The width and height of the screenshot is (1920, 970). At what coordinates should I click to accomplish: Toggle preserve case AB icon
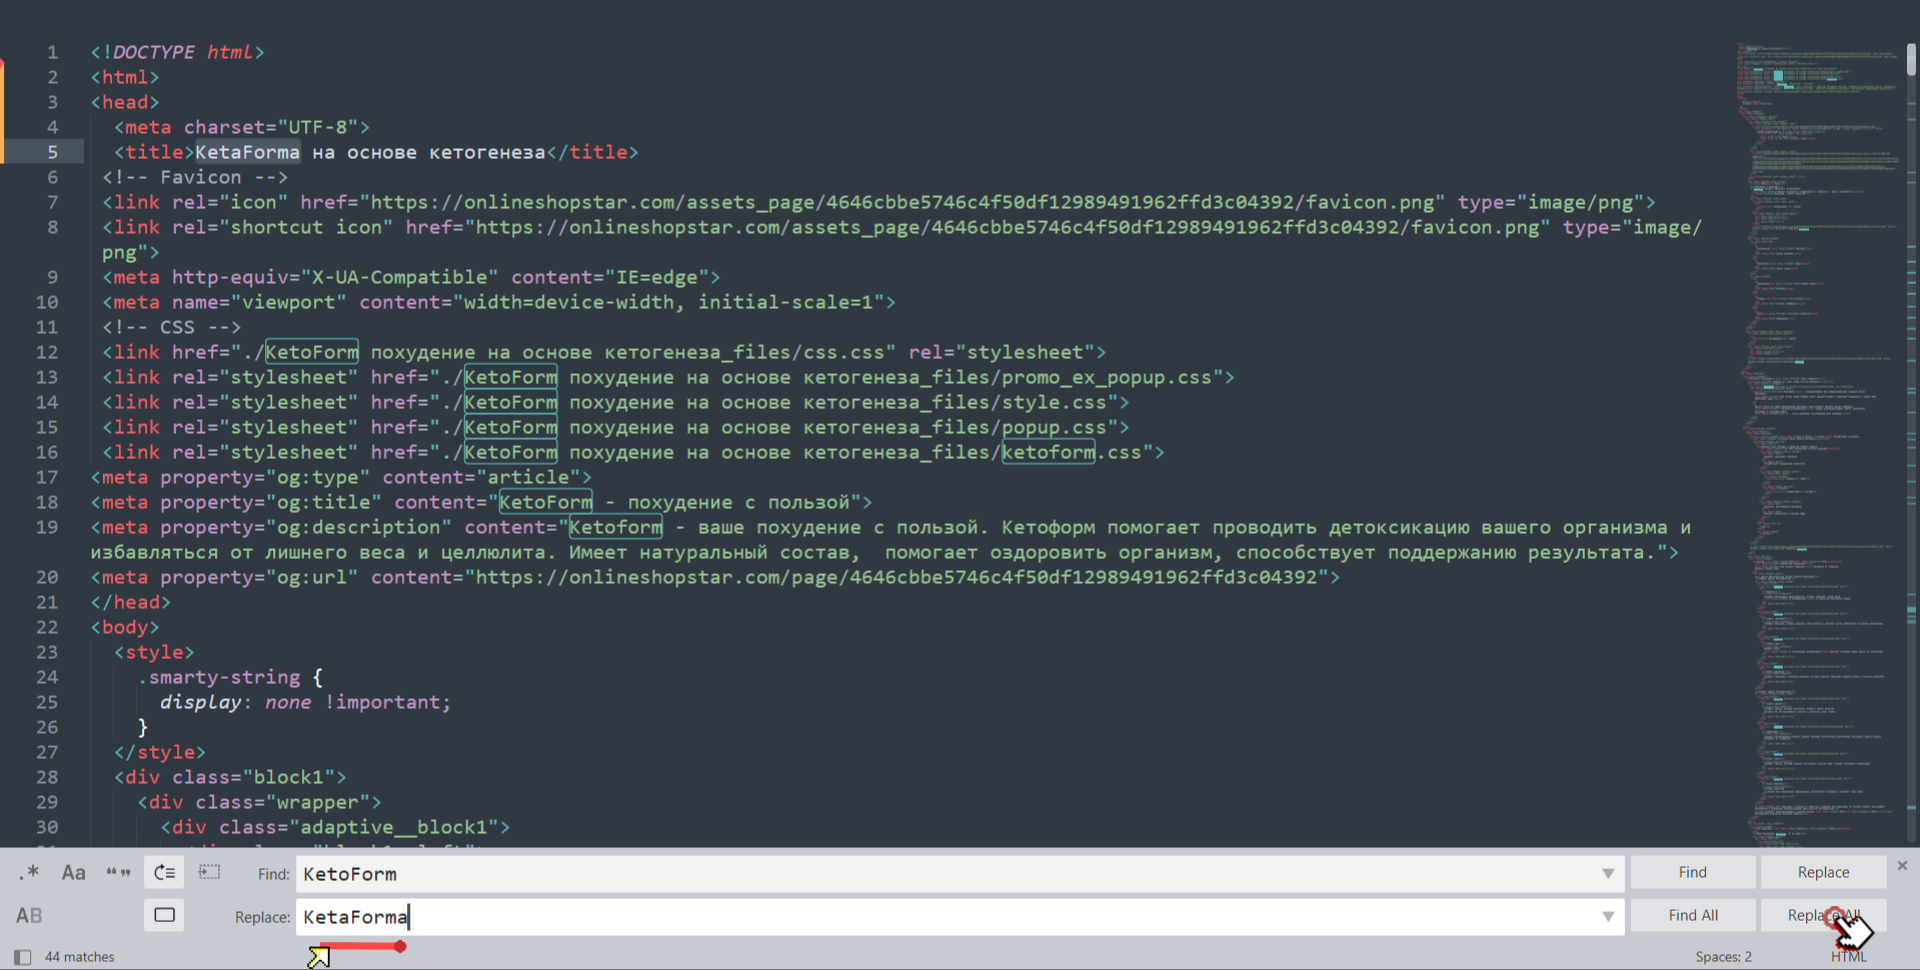pyautogui.click(x=29, y=915)
